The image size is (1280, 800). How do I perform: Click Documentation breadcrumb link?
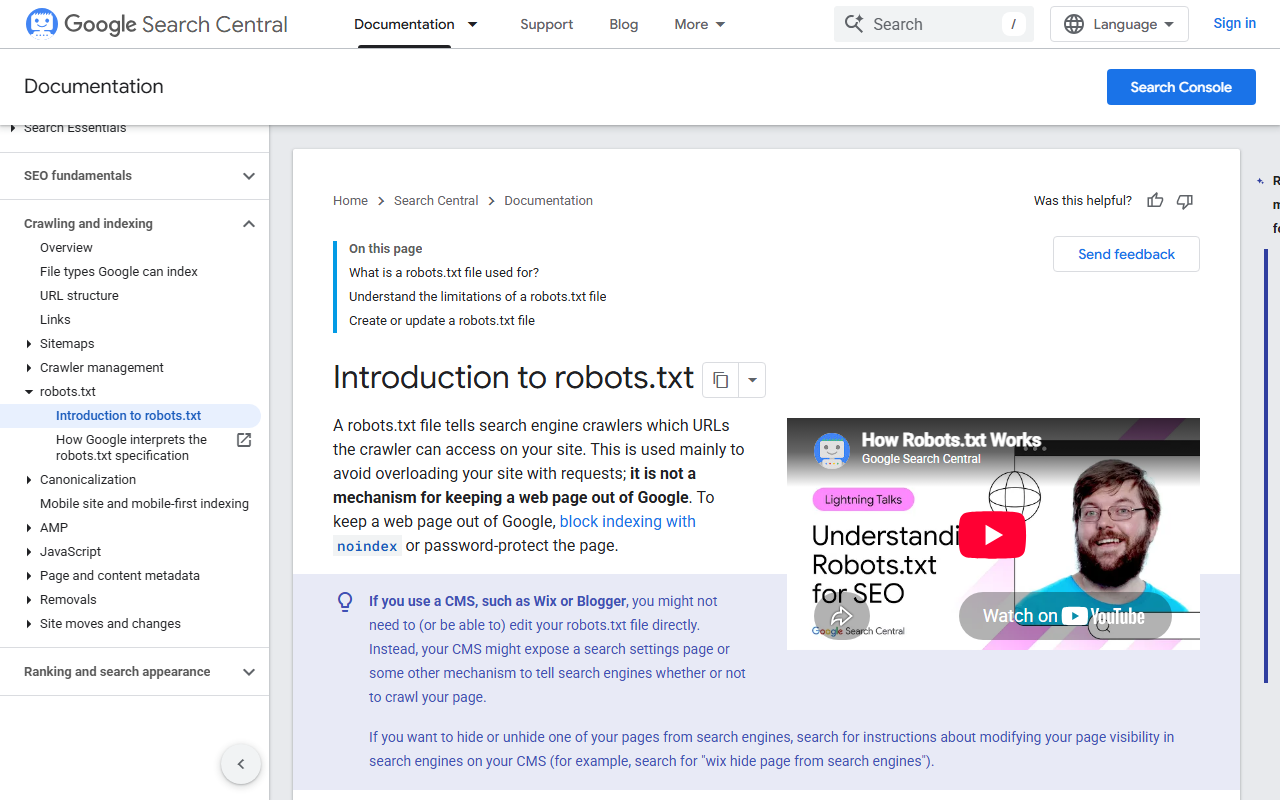pyautogui.click(x=548, y=201)
